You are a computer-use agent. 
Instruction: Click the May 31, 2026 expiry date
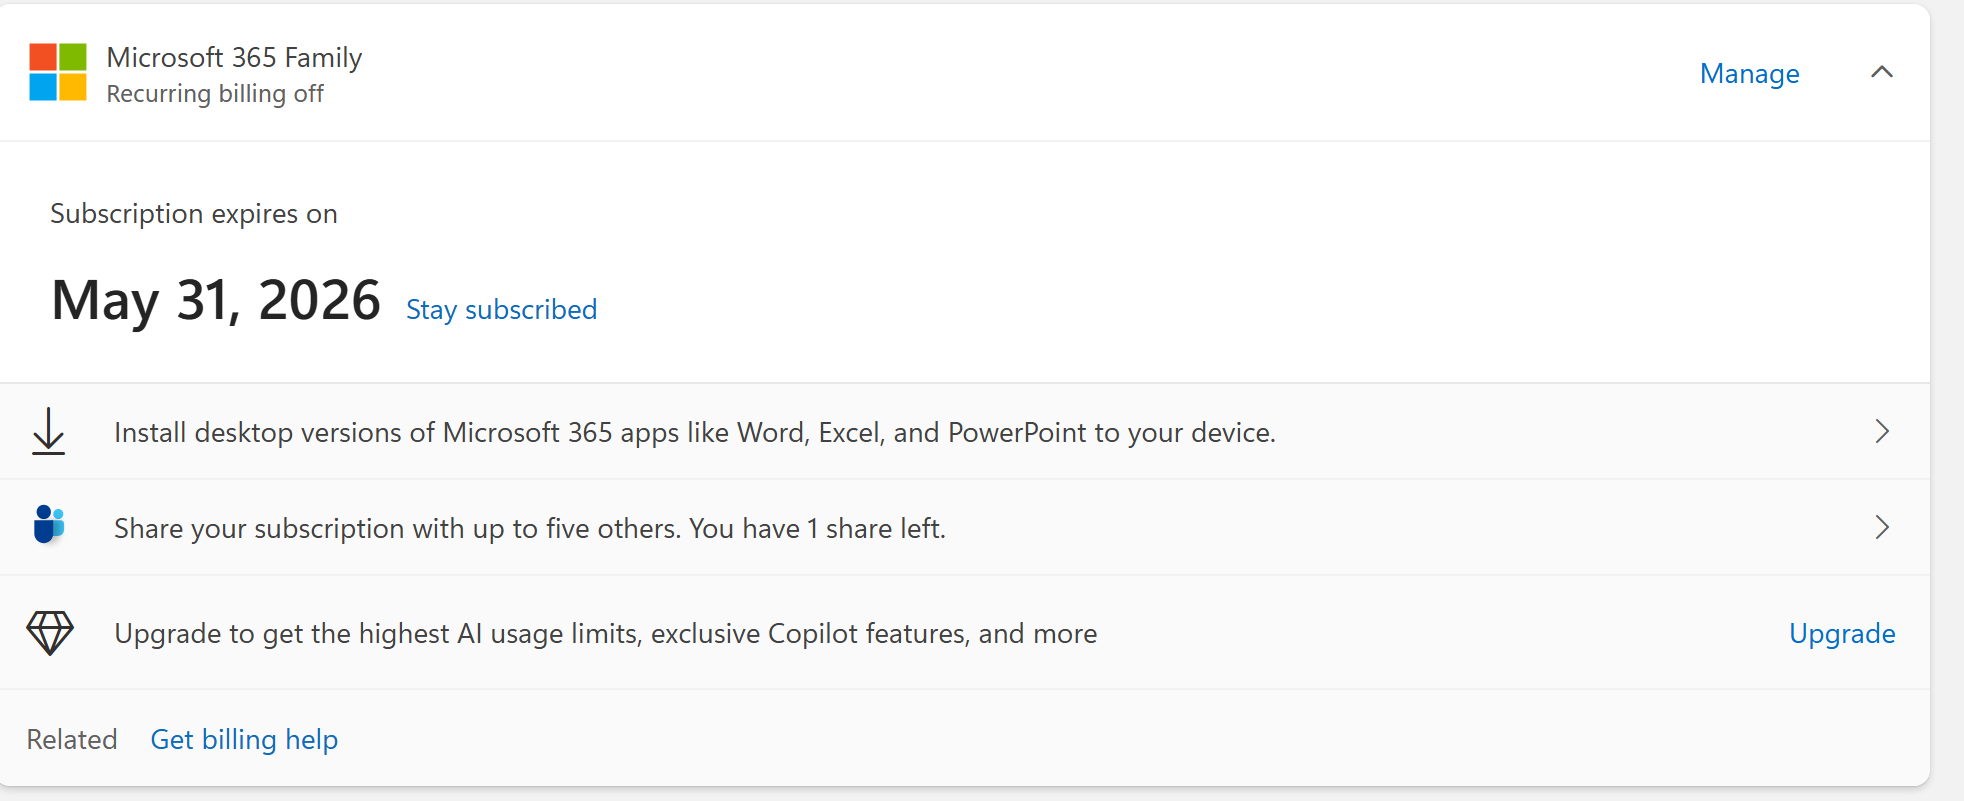[x=216, y=300]
